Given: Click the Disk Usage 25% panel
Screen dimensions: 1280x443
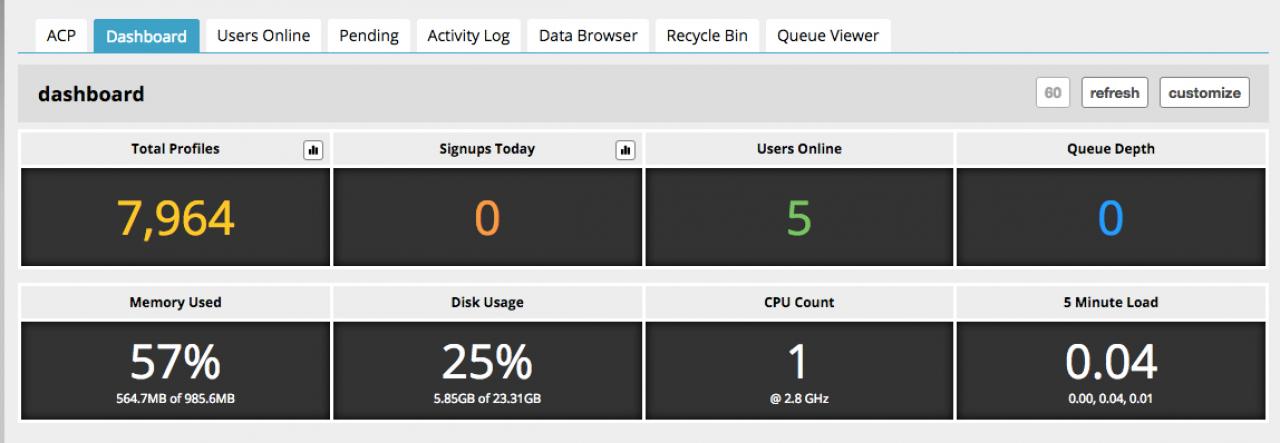Looking at the screenshot, I should pyautogui.click(x=487, y=369).
